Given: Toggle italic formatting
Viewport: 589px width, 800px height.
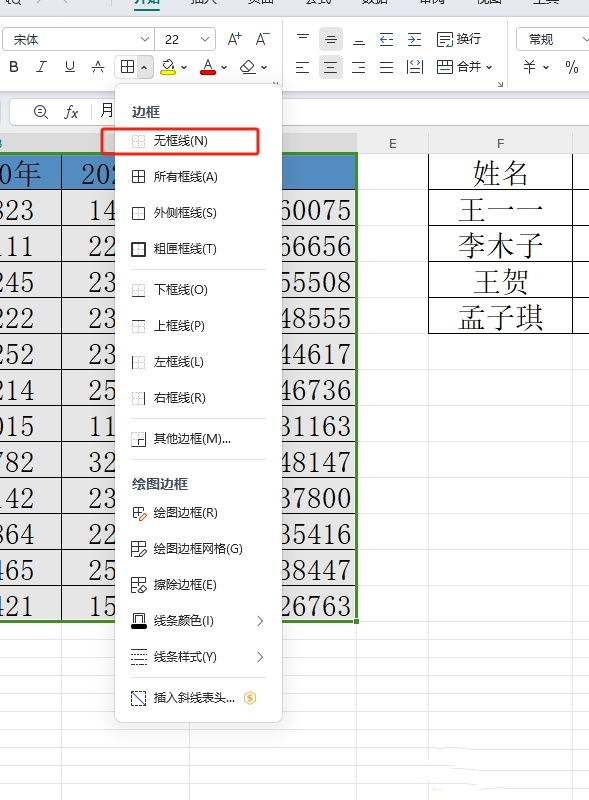Looking at the screenshot, I should [x=41, y=67].
